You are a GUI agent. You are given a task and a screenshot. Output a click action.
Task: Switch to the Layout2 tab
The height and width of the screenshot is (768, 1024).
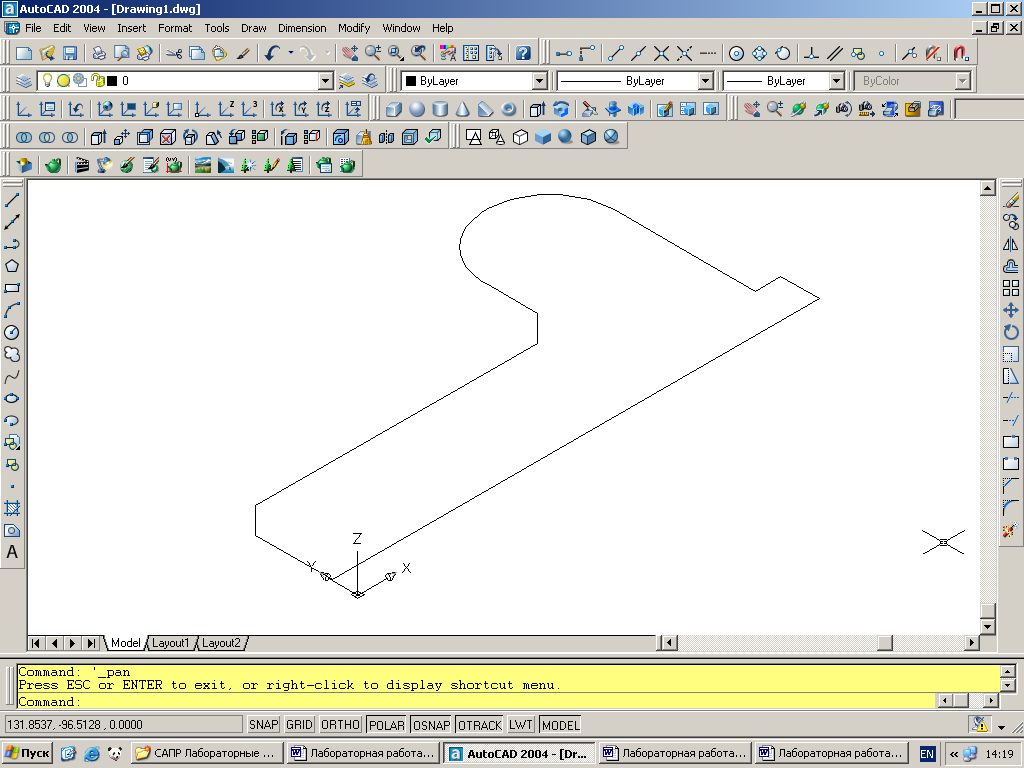tap(221, 643)
